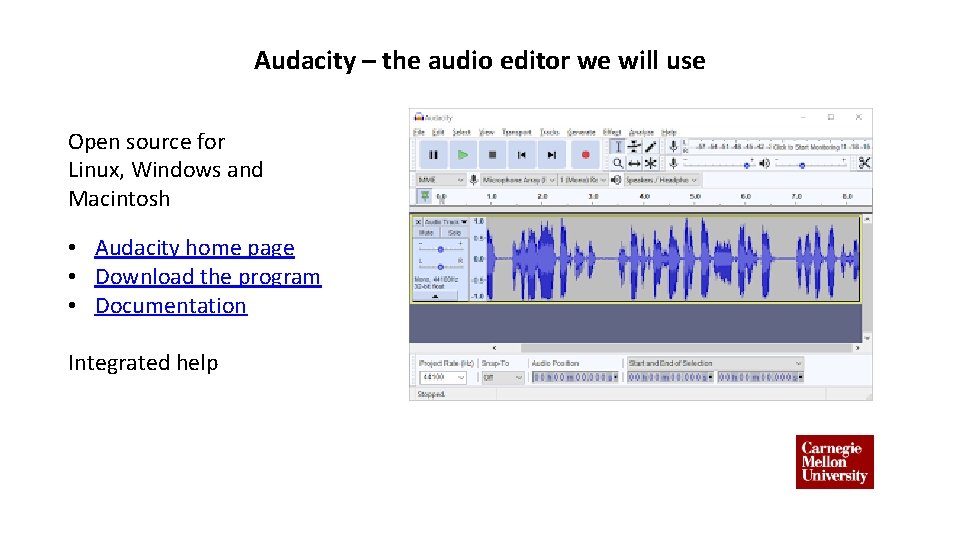Click the playback volume slider knob
This screenshot has width=960, height=540.
point(802,165)
